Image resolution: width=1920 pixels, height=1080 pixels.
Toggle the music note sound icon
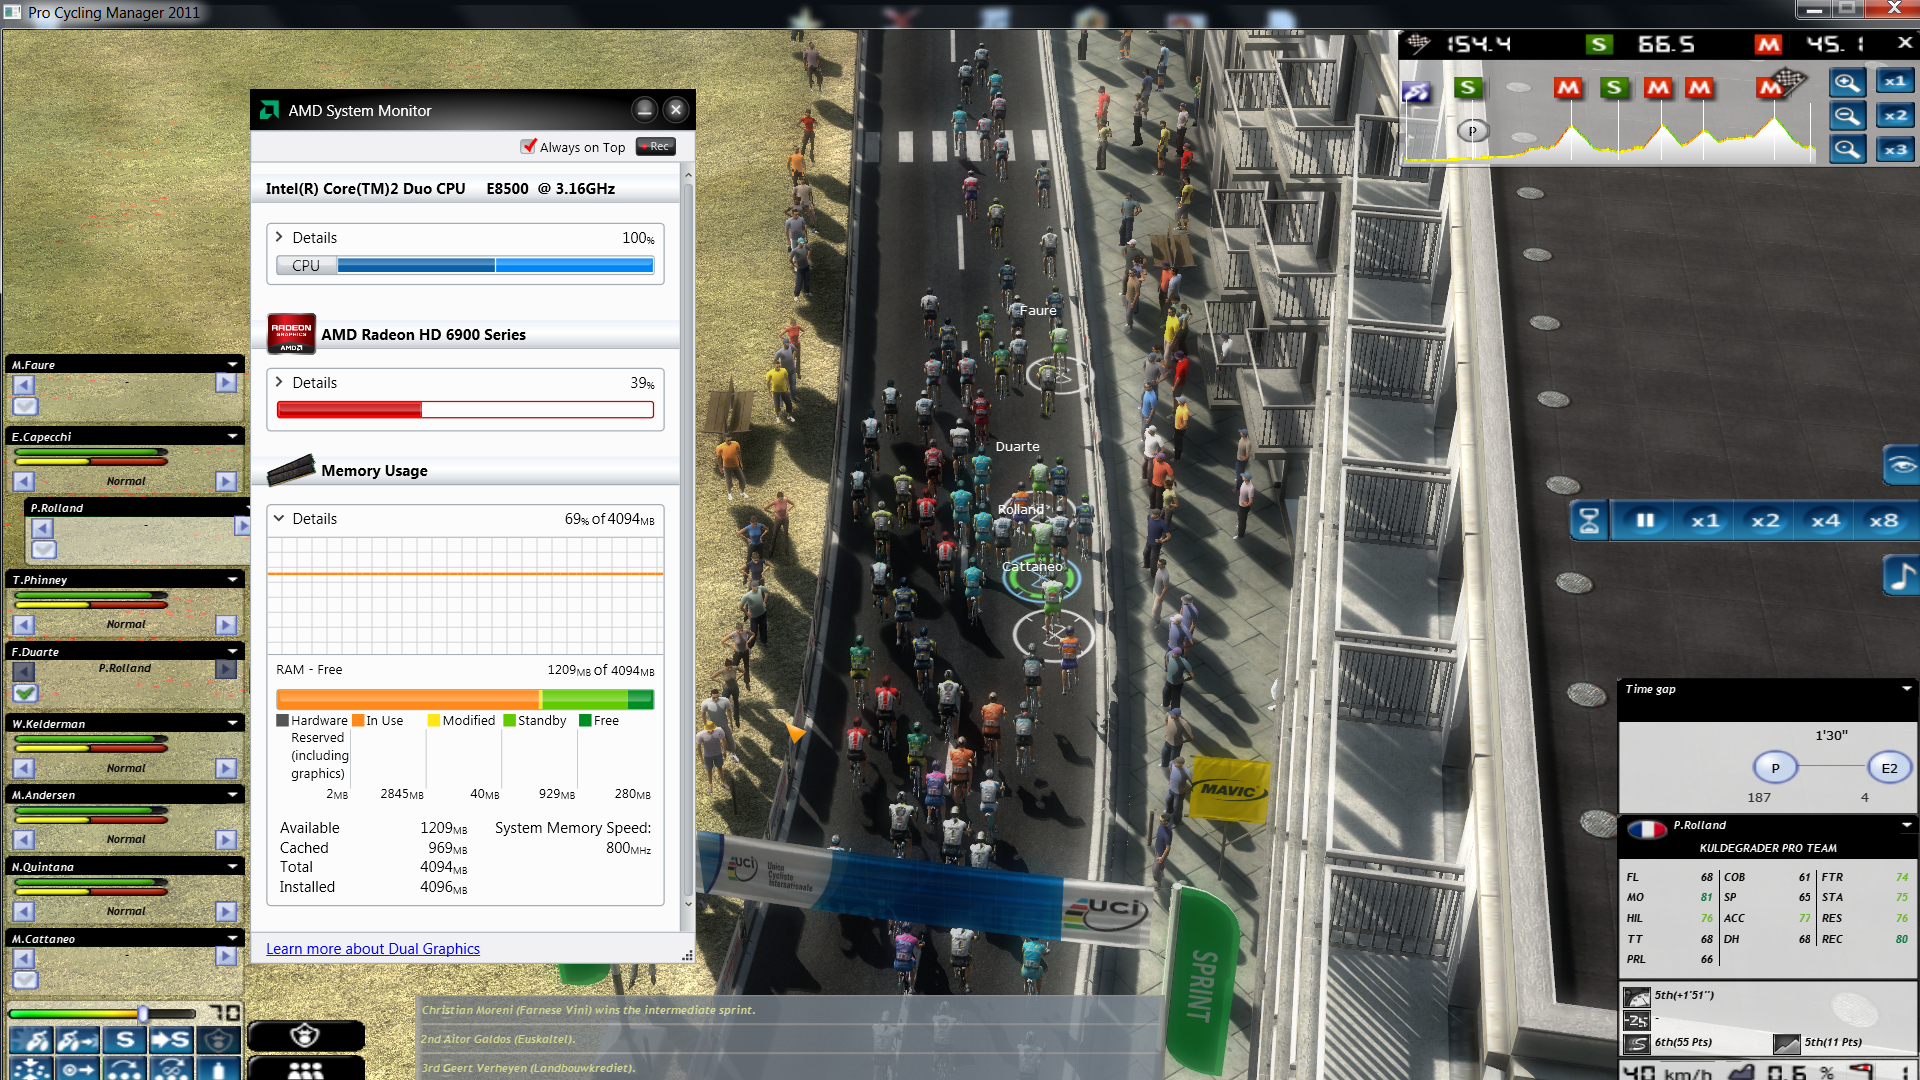point(1901,576)
